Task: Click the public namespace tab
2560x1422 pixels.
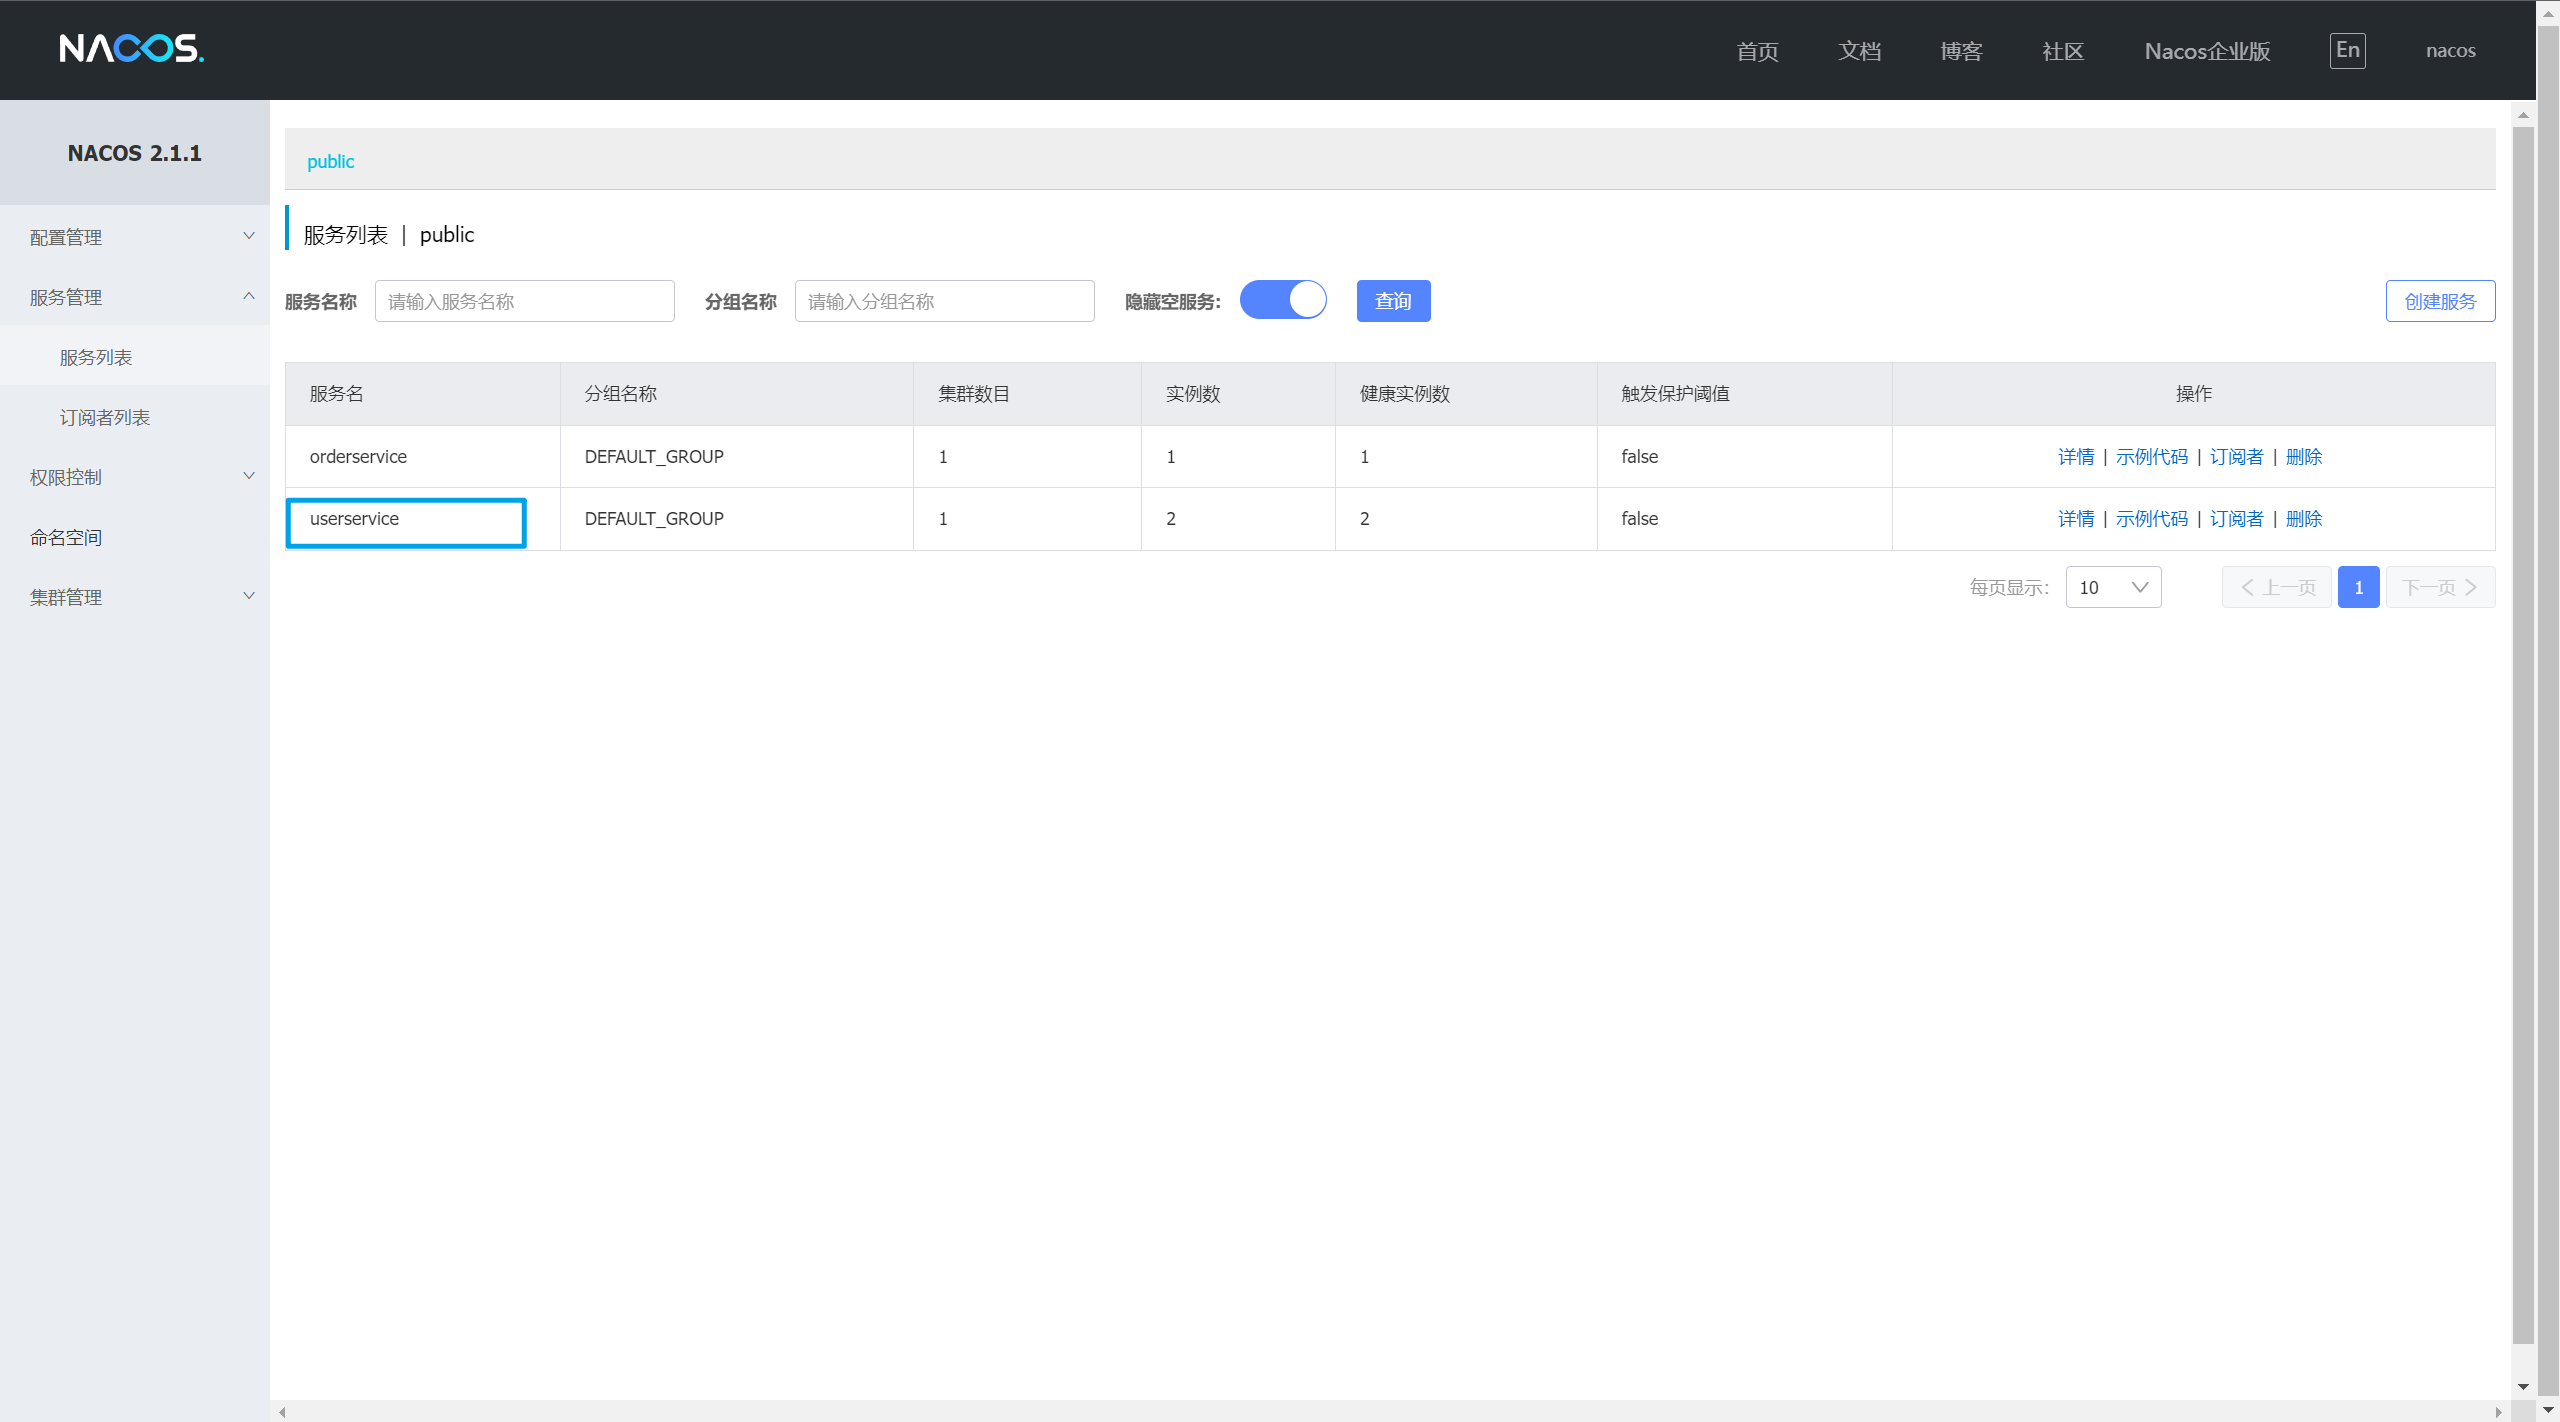Action: pyautogui.click(x=330, y=161)
